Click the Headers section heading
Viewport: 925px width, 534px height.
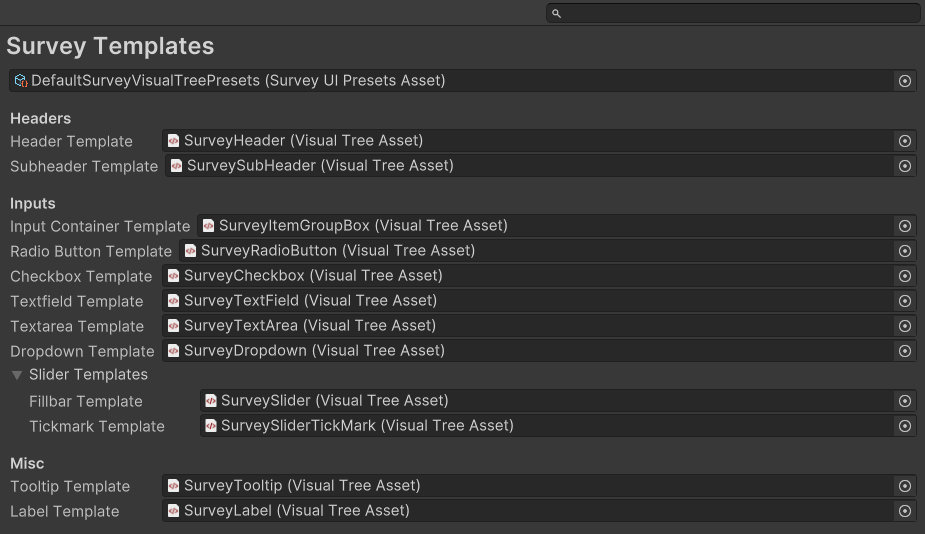[x=40, y=119]
